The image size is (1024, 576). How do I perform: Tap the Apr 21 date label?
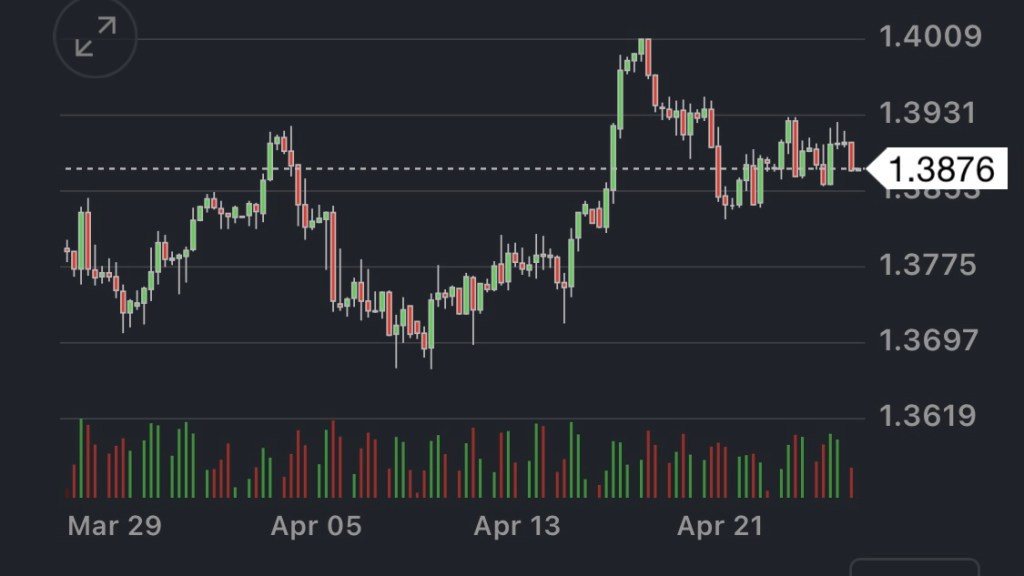point(720,526)
